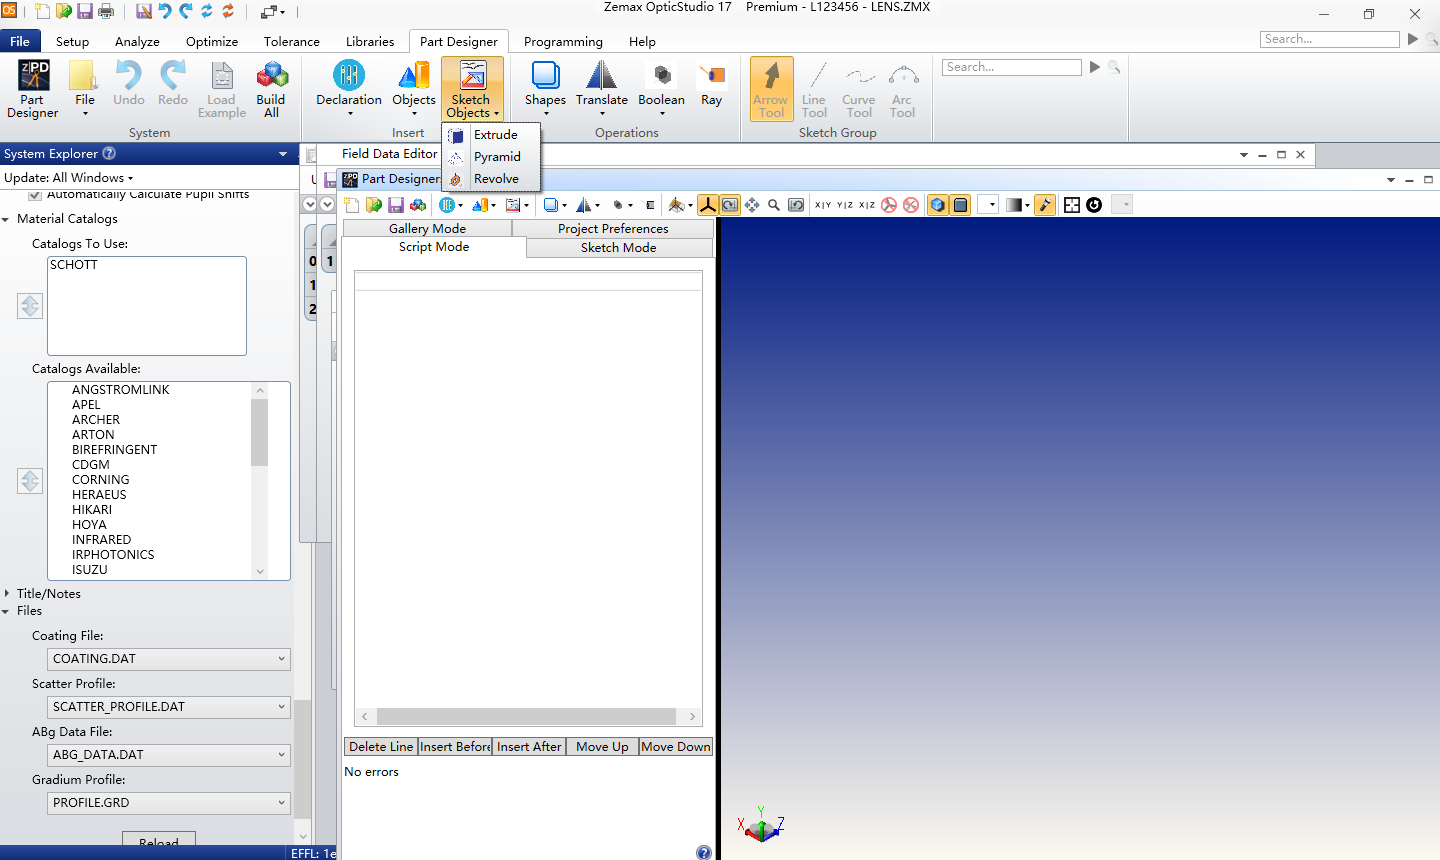
Task: Click the Delete Line button
Action: tap(380, 747)
